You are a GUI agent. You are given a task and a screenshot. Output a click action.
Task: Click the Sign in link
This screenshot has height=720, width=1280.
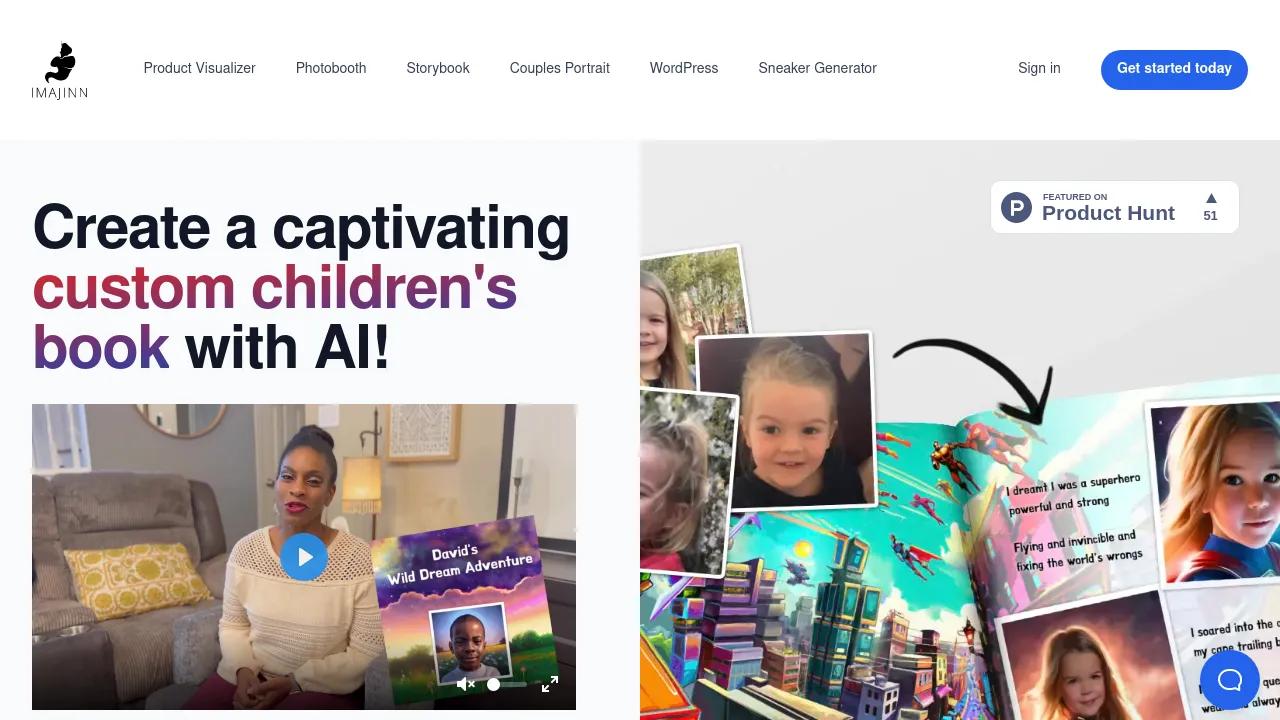1039,68
